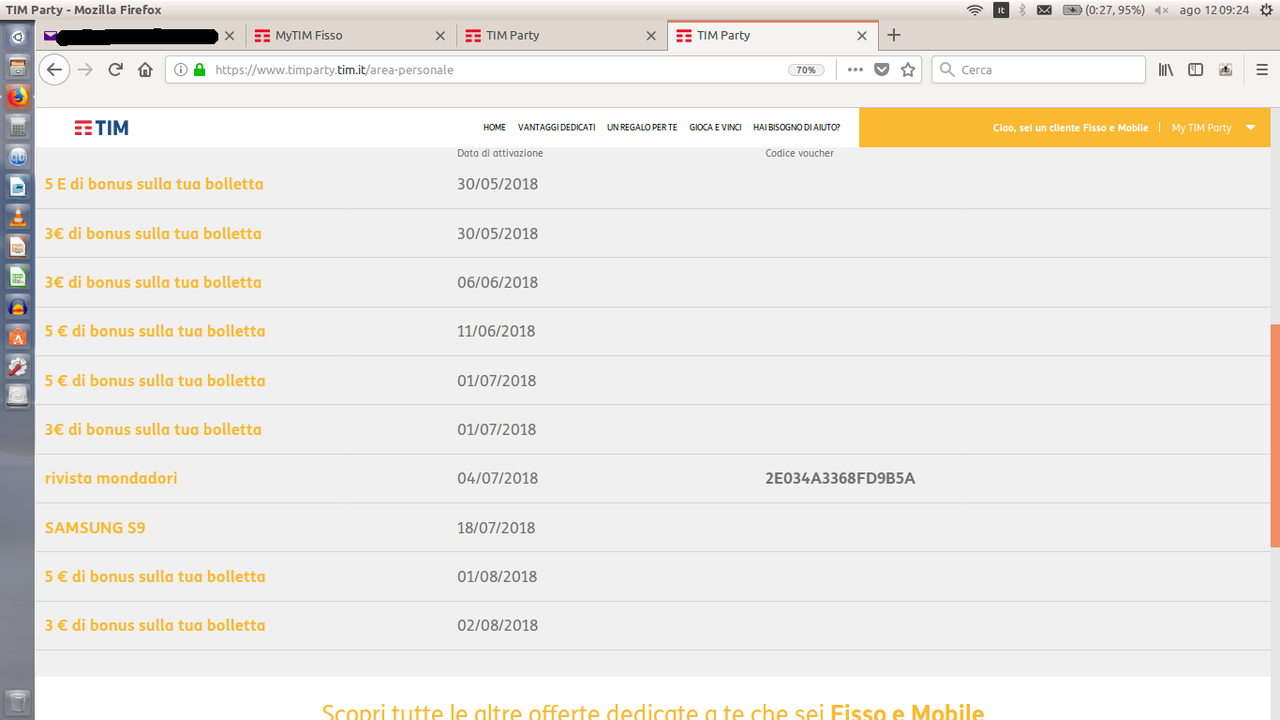The height and width of the screenshot is (720, 1280).
Task: Open the keyboard layout 'It' indicator
Action: tap(1001, 10)
